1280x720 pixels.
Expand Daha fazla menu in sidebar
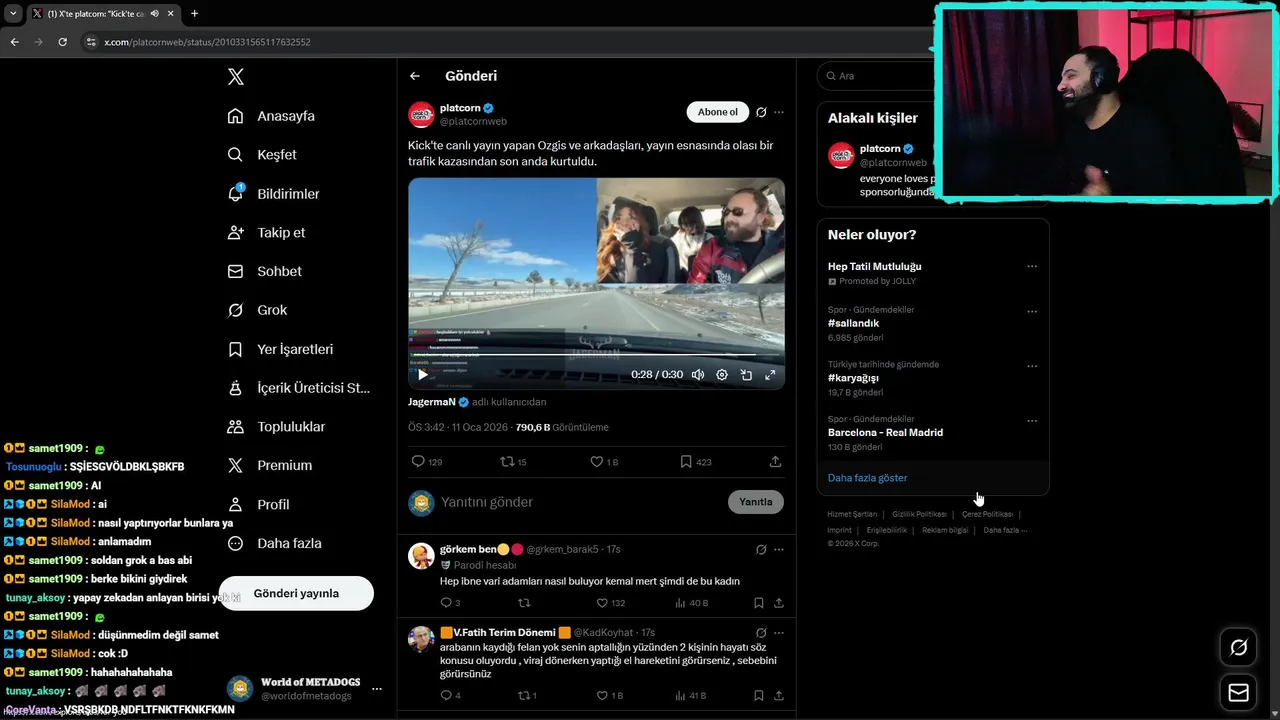274,543
